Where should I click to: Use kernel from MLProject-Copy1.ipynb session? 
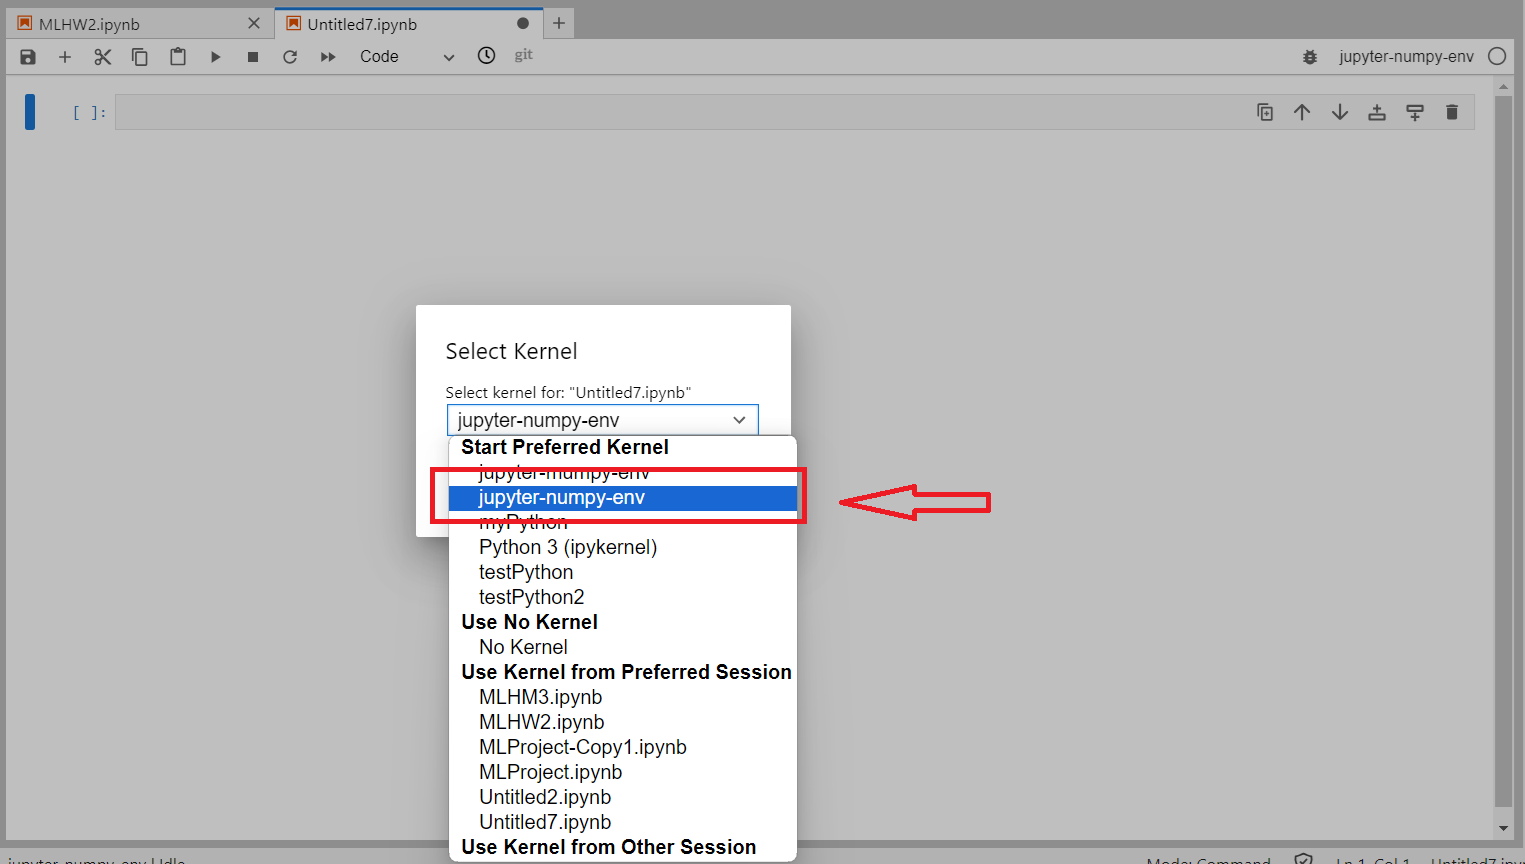coord(623,747)
